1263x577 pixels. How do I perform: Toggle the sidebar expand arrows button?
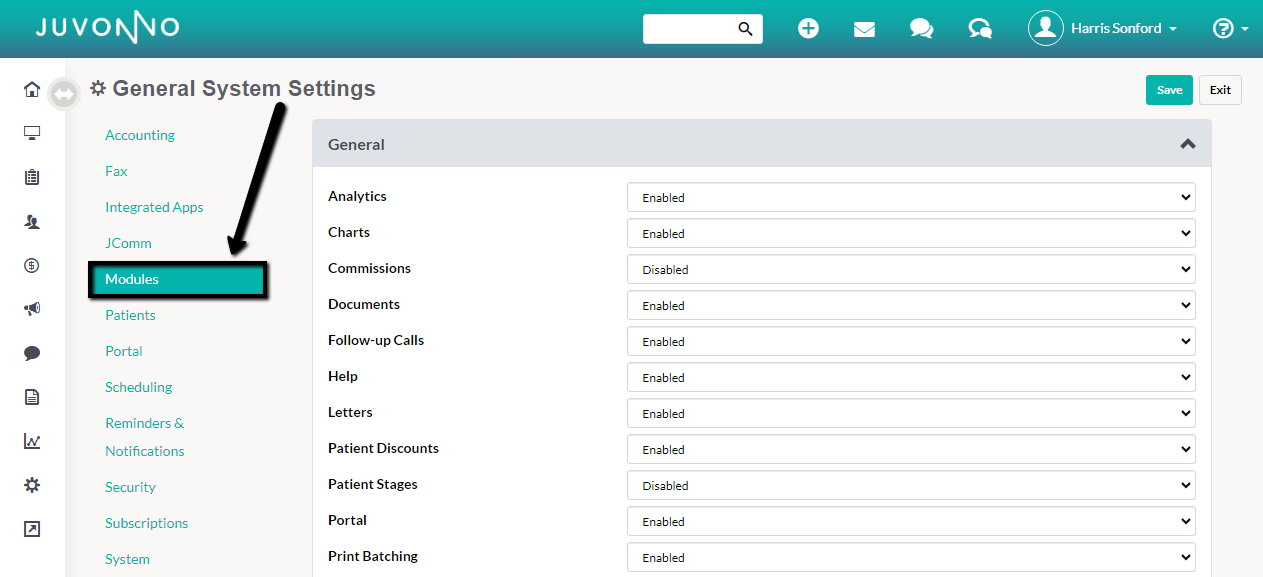pos(64,94)
